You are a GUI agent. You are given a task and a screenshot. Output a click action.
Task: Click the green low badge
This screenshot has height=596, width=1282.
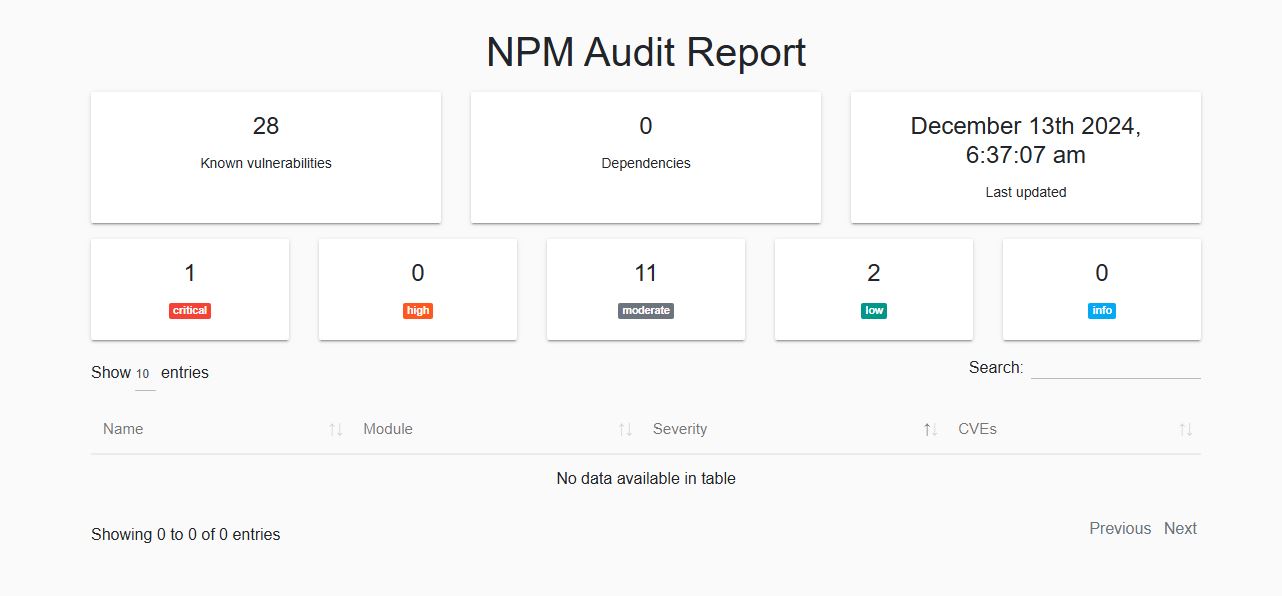pos(874,311)
